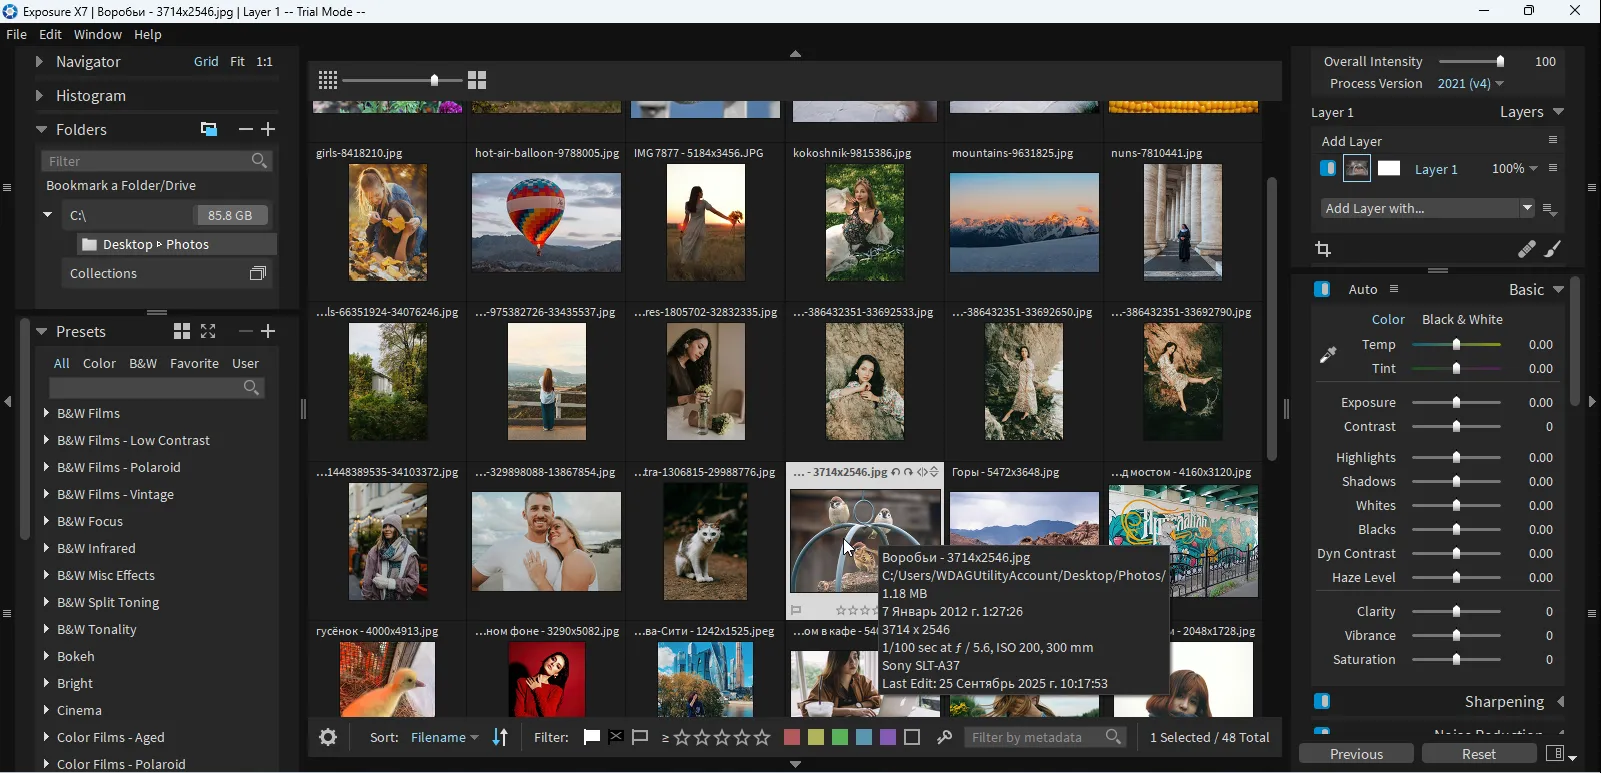
Task: Open the Add Layer with dropdown
Action: coord(1428,208)
